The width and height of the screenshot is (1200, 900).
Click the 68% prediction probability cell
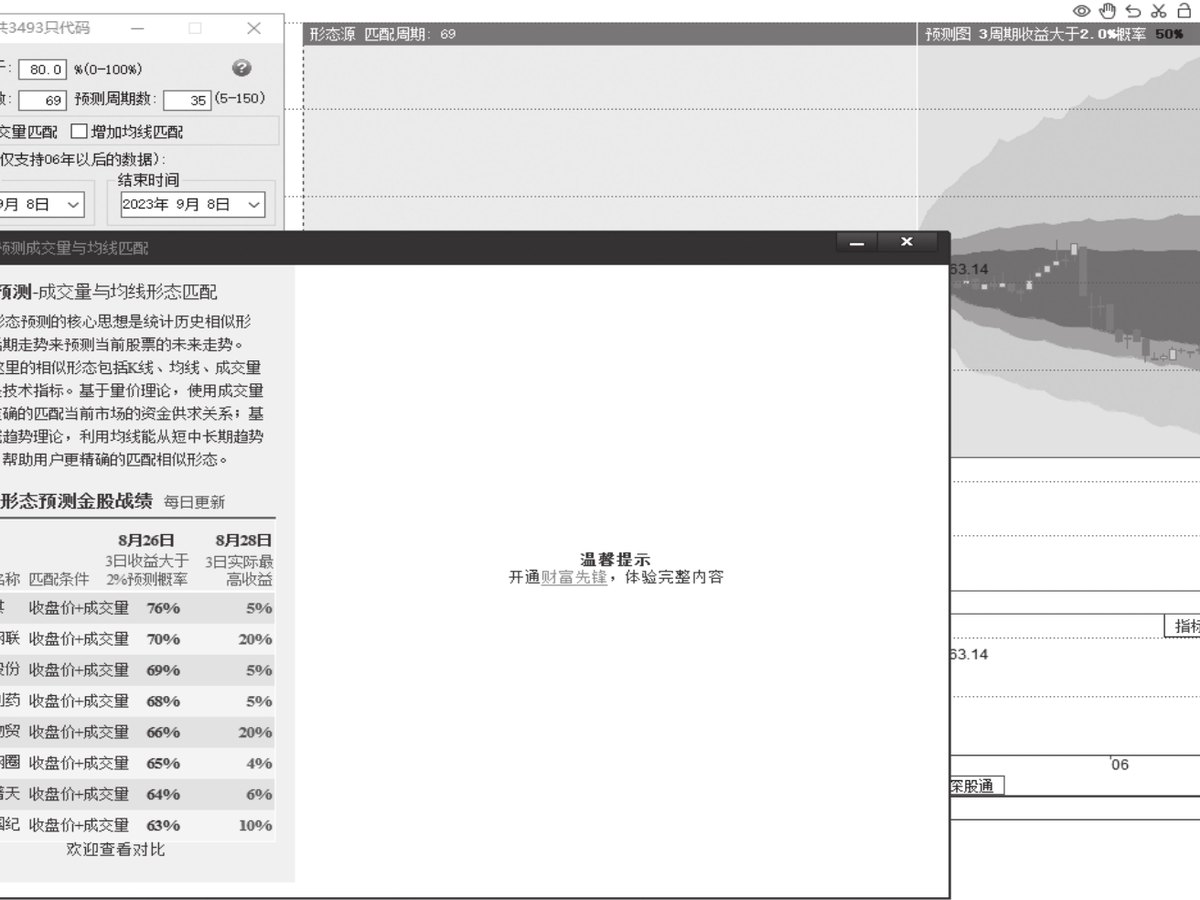[x=163, y=701]
